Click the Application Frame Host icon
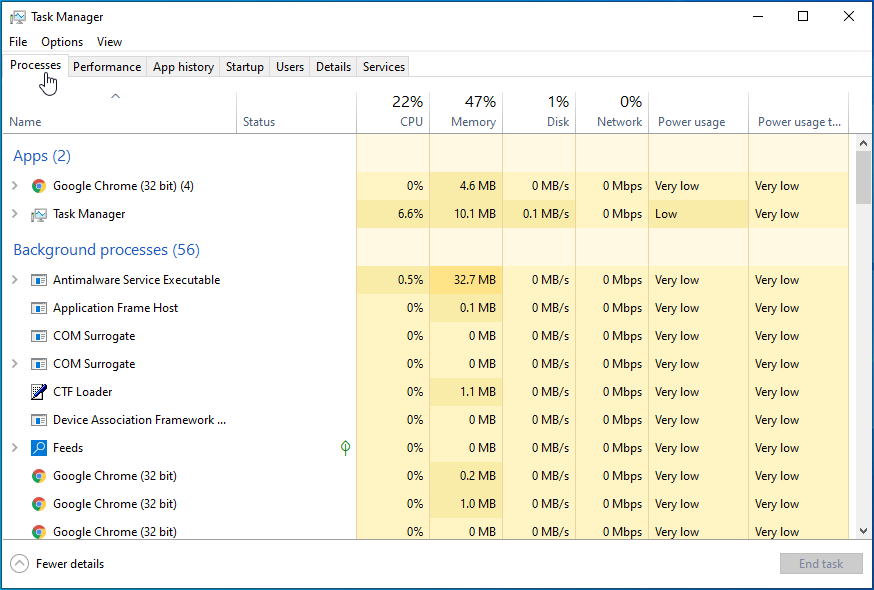Screen dimensions: 874x590 [x=39, y=308]
